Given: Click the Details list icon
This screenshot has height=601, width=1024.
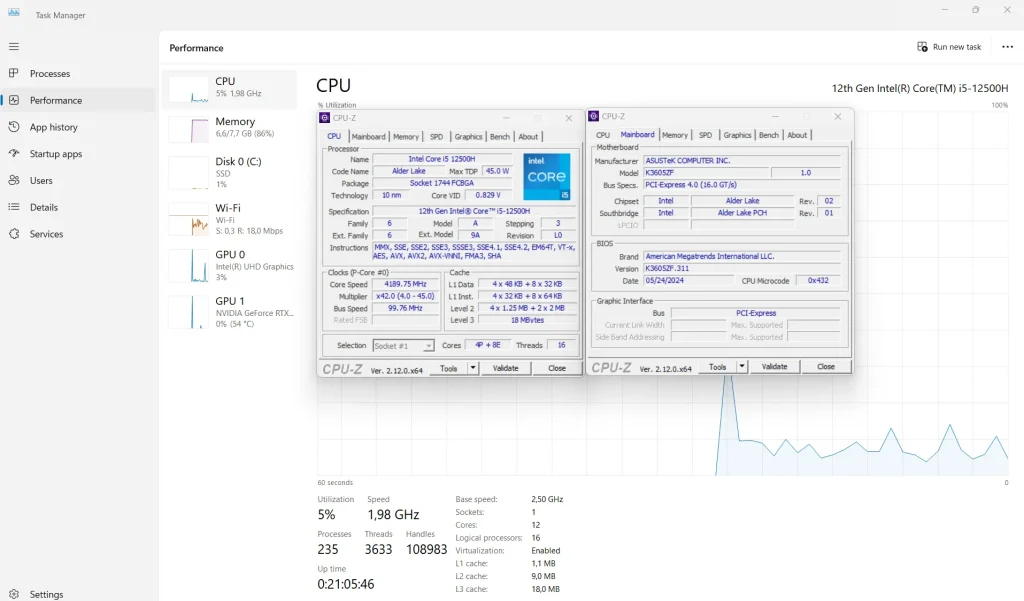Looking at the screenshot, I should click(14, 207).
